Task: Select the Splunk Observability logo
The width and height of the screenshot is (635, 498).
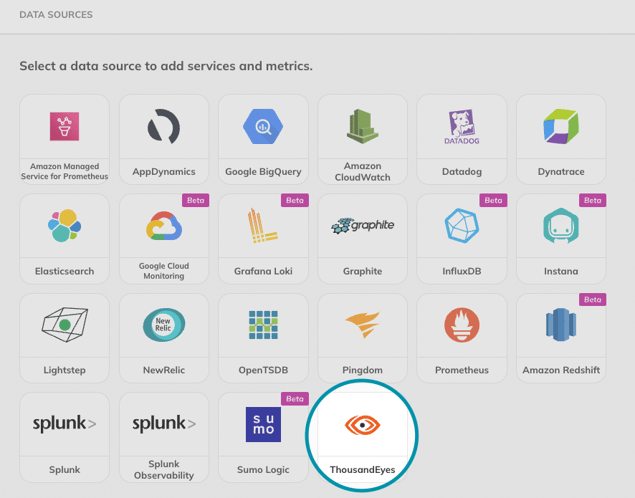Action: (164, 424)
